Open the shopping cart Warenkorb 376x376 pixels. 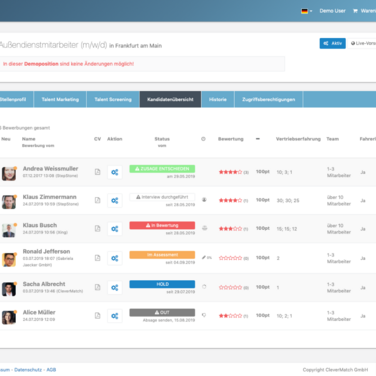[364, 11]
